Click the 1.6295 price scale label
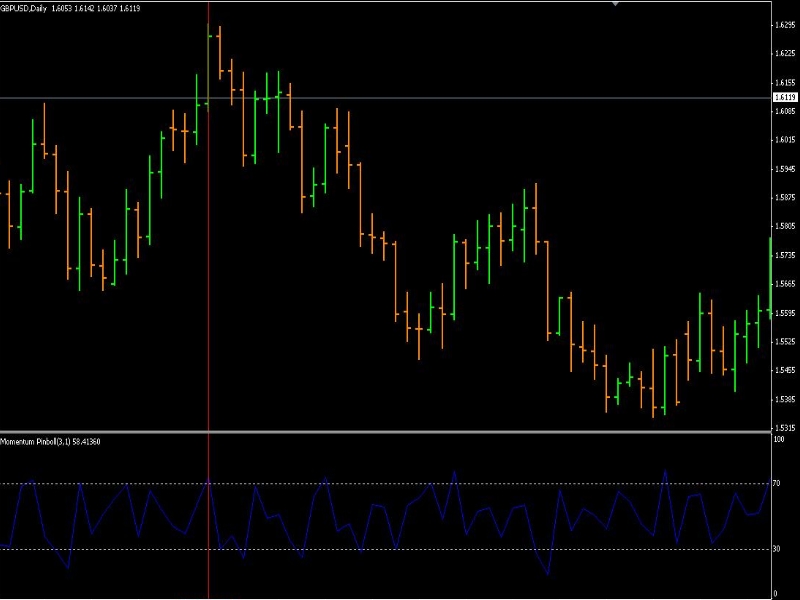The image size is (800, 600). pos(785,26)
